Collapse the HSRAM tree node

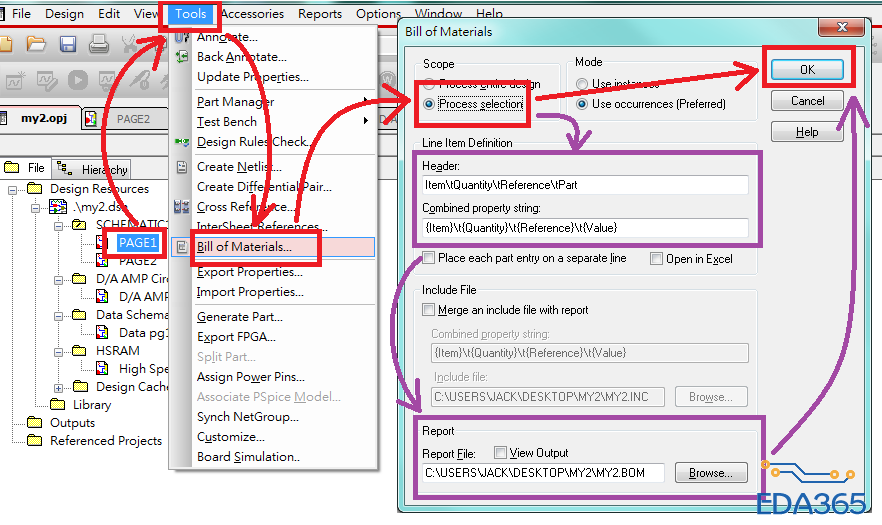(58, 352)
